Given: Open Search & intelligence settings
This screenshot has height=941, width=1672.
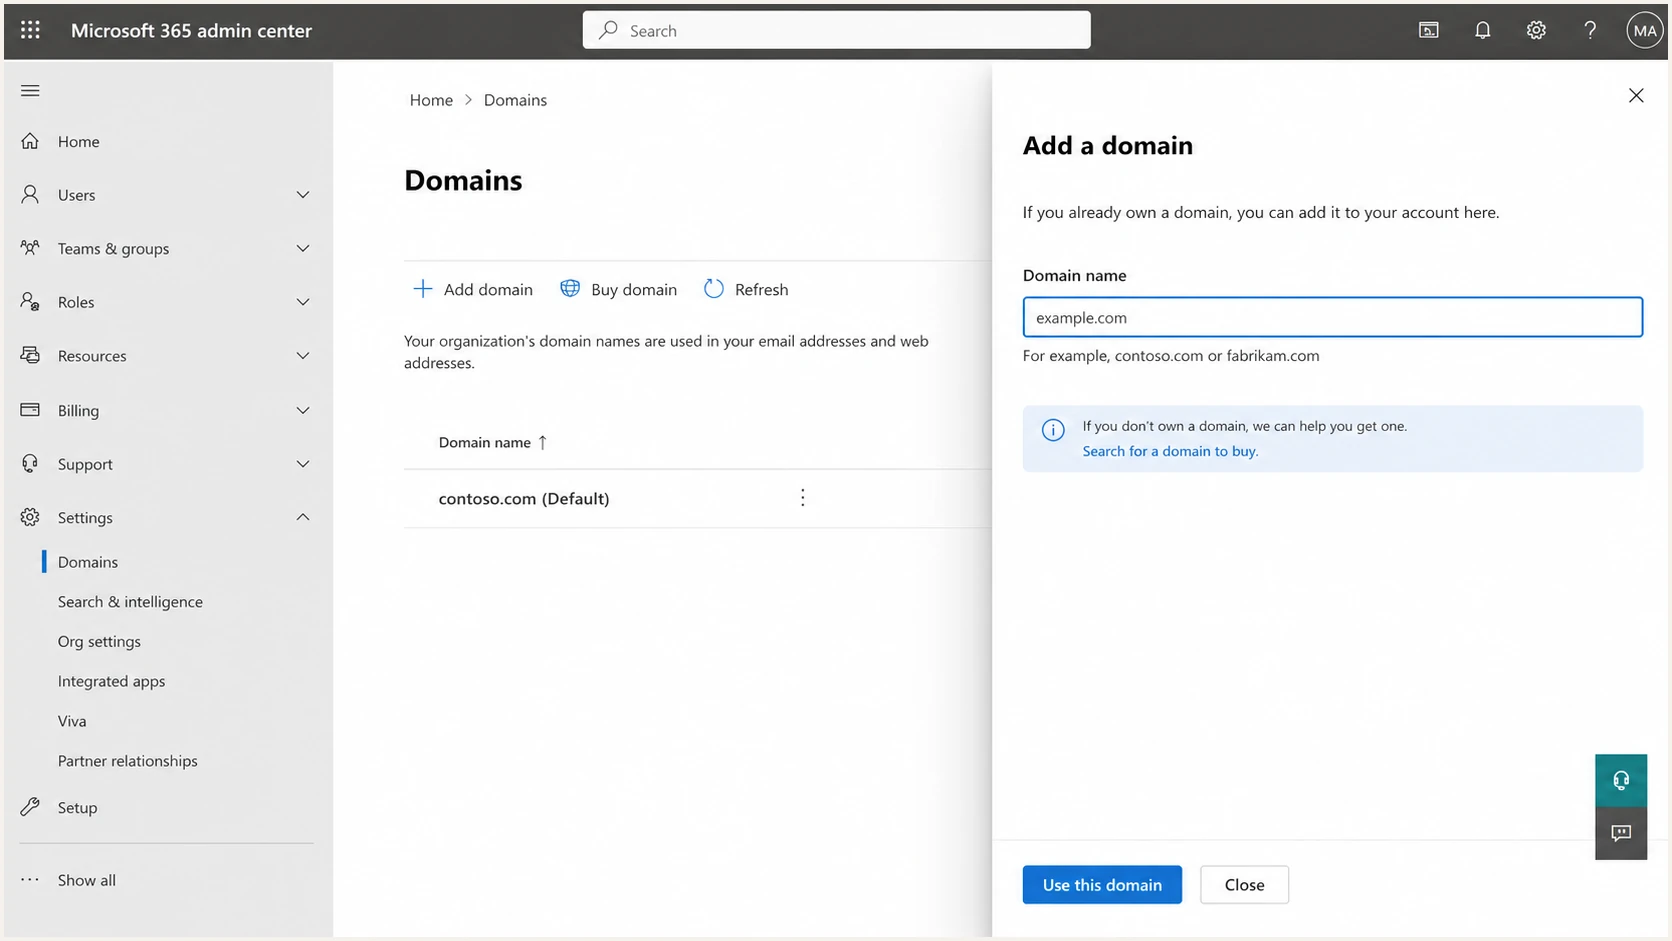Looking at the screenshot, I should 130,601.
